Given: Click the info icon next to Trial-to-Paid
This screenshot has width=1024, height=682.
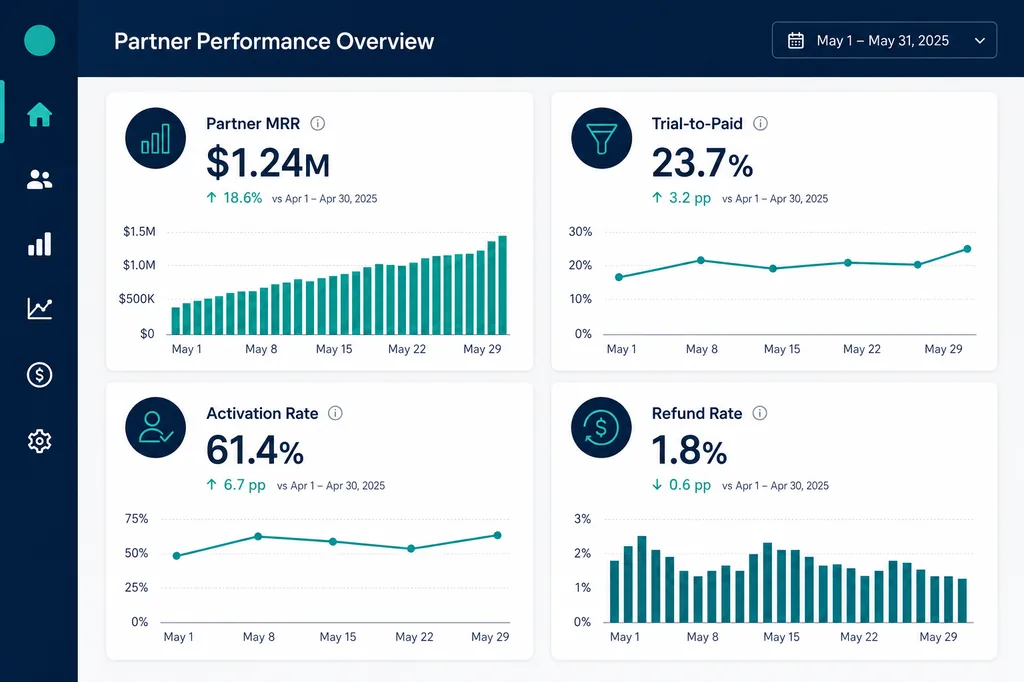Looking at the screenshot, I should pos(760,123).
